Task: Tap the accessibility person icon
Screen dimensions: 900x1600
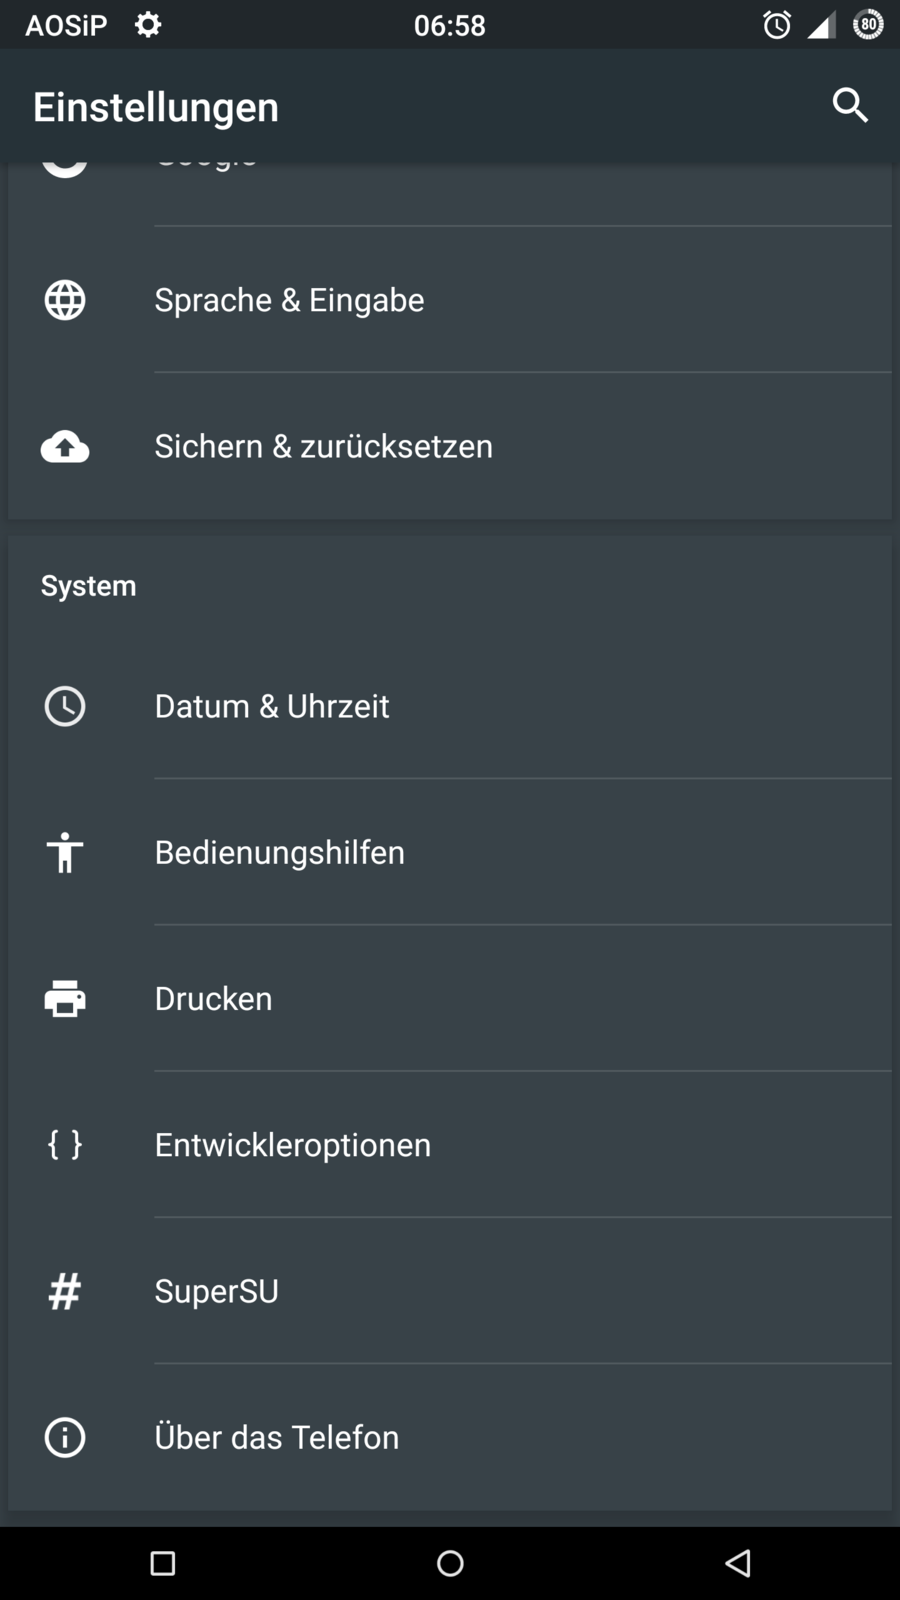Action: click(x=65, y=853)
